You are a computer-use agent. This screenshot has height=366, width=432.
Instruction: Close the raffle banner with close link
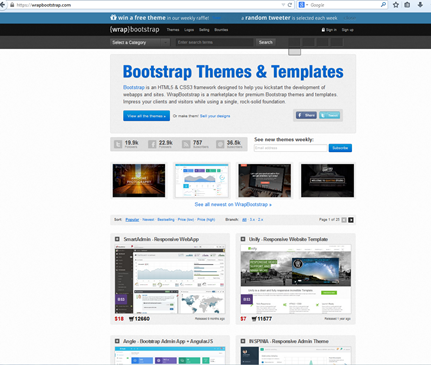pos(349,18)
